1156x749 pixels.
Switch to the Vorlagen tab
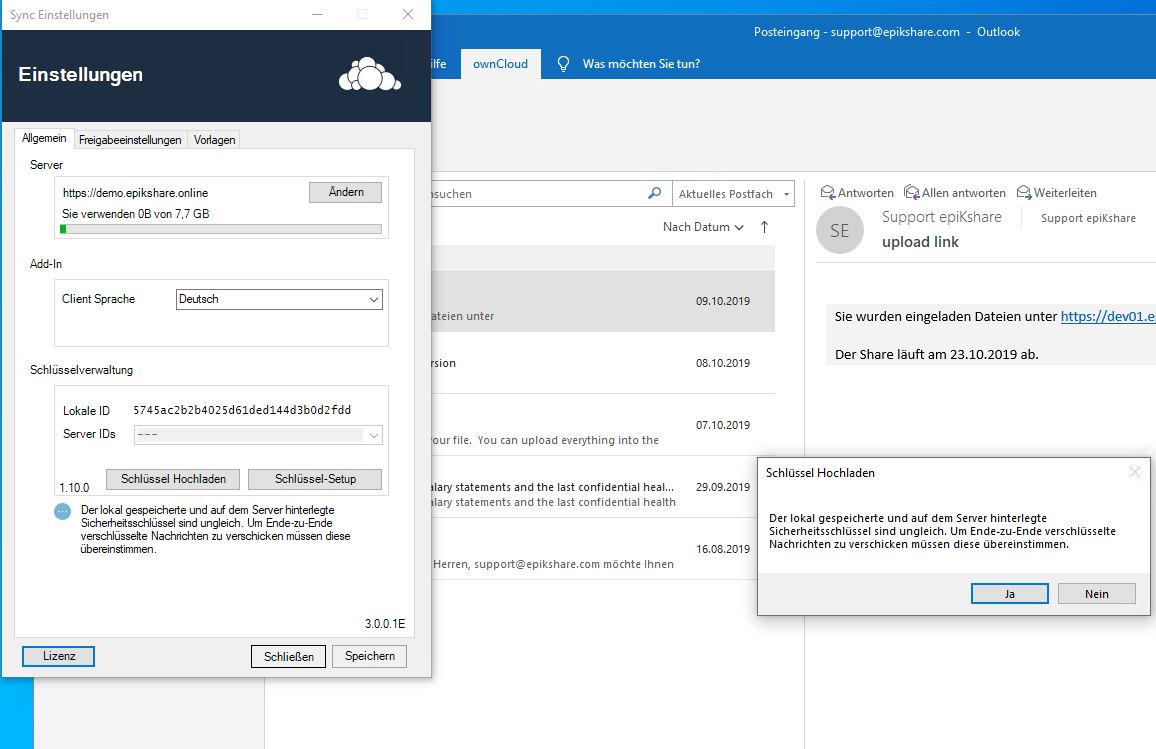click(x=215, y=139)
